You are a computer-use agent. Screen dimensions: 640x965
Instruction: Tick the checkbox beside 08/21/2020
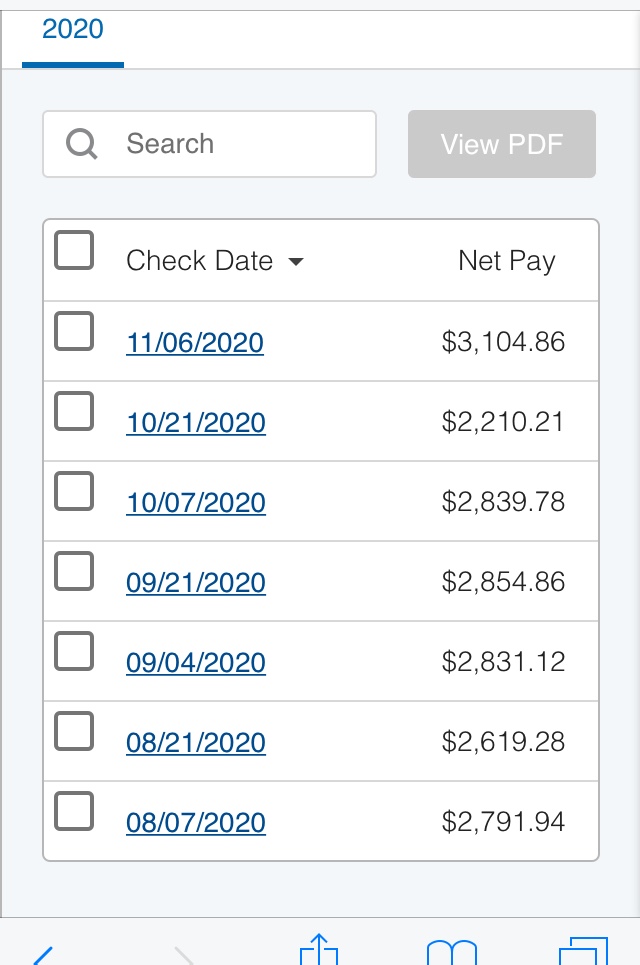pos(74,731)
